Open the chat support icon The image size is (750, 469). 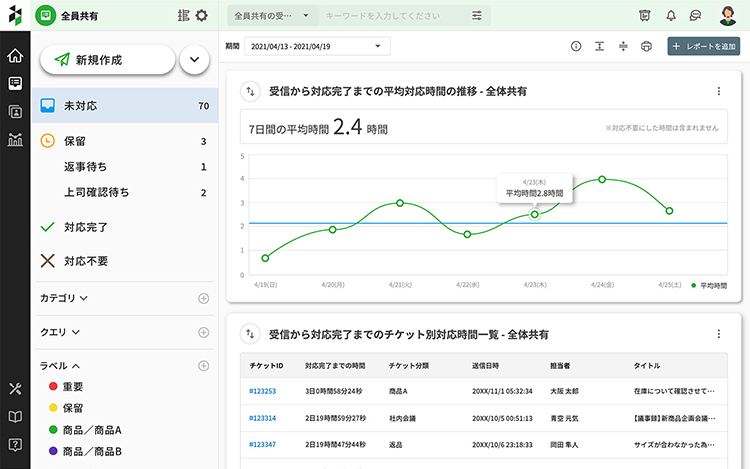(695, 16)
